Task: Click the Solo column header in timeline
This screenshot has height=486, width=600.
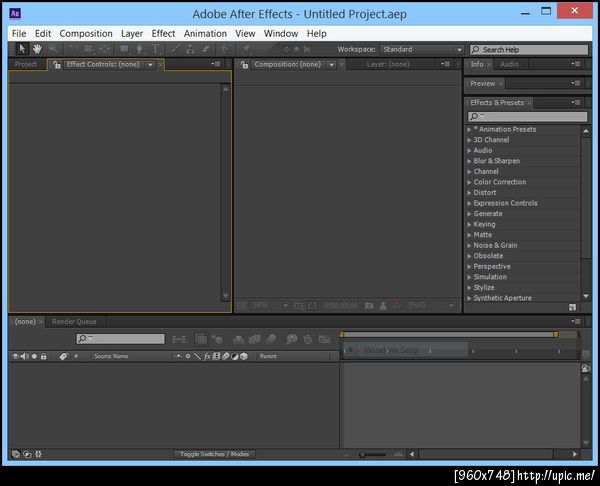Action: (x=34, y=356)
